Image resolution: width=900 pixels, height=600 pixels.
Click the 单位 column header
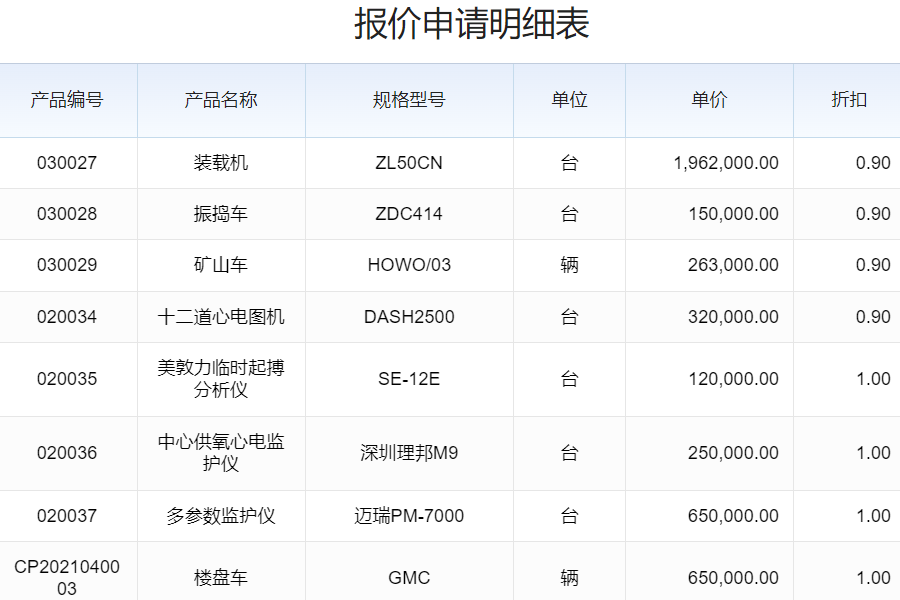569,100
